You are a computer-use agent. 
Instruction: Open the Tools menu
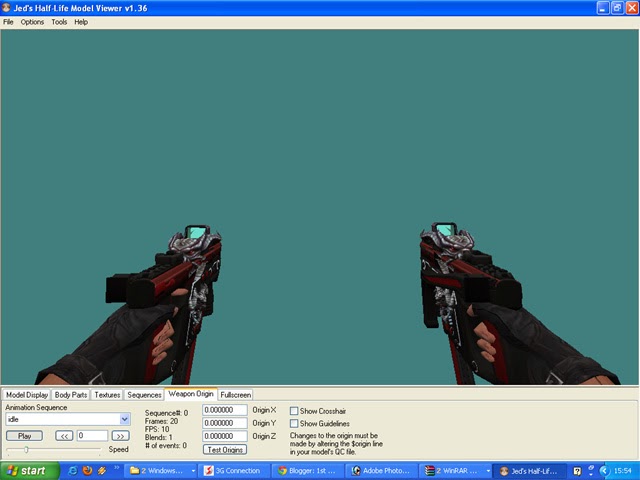[59, 22]
